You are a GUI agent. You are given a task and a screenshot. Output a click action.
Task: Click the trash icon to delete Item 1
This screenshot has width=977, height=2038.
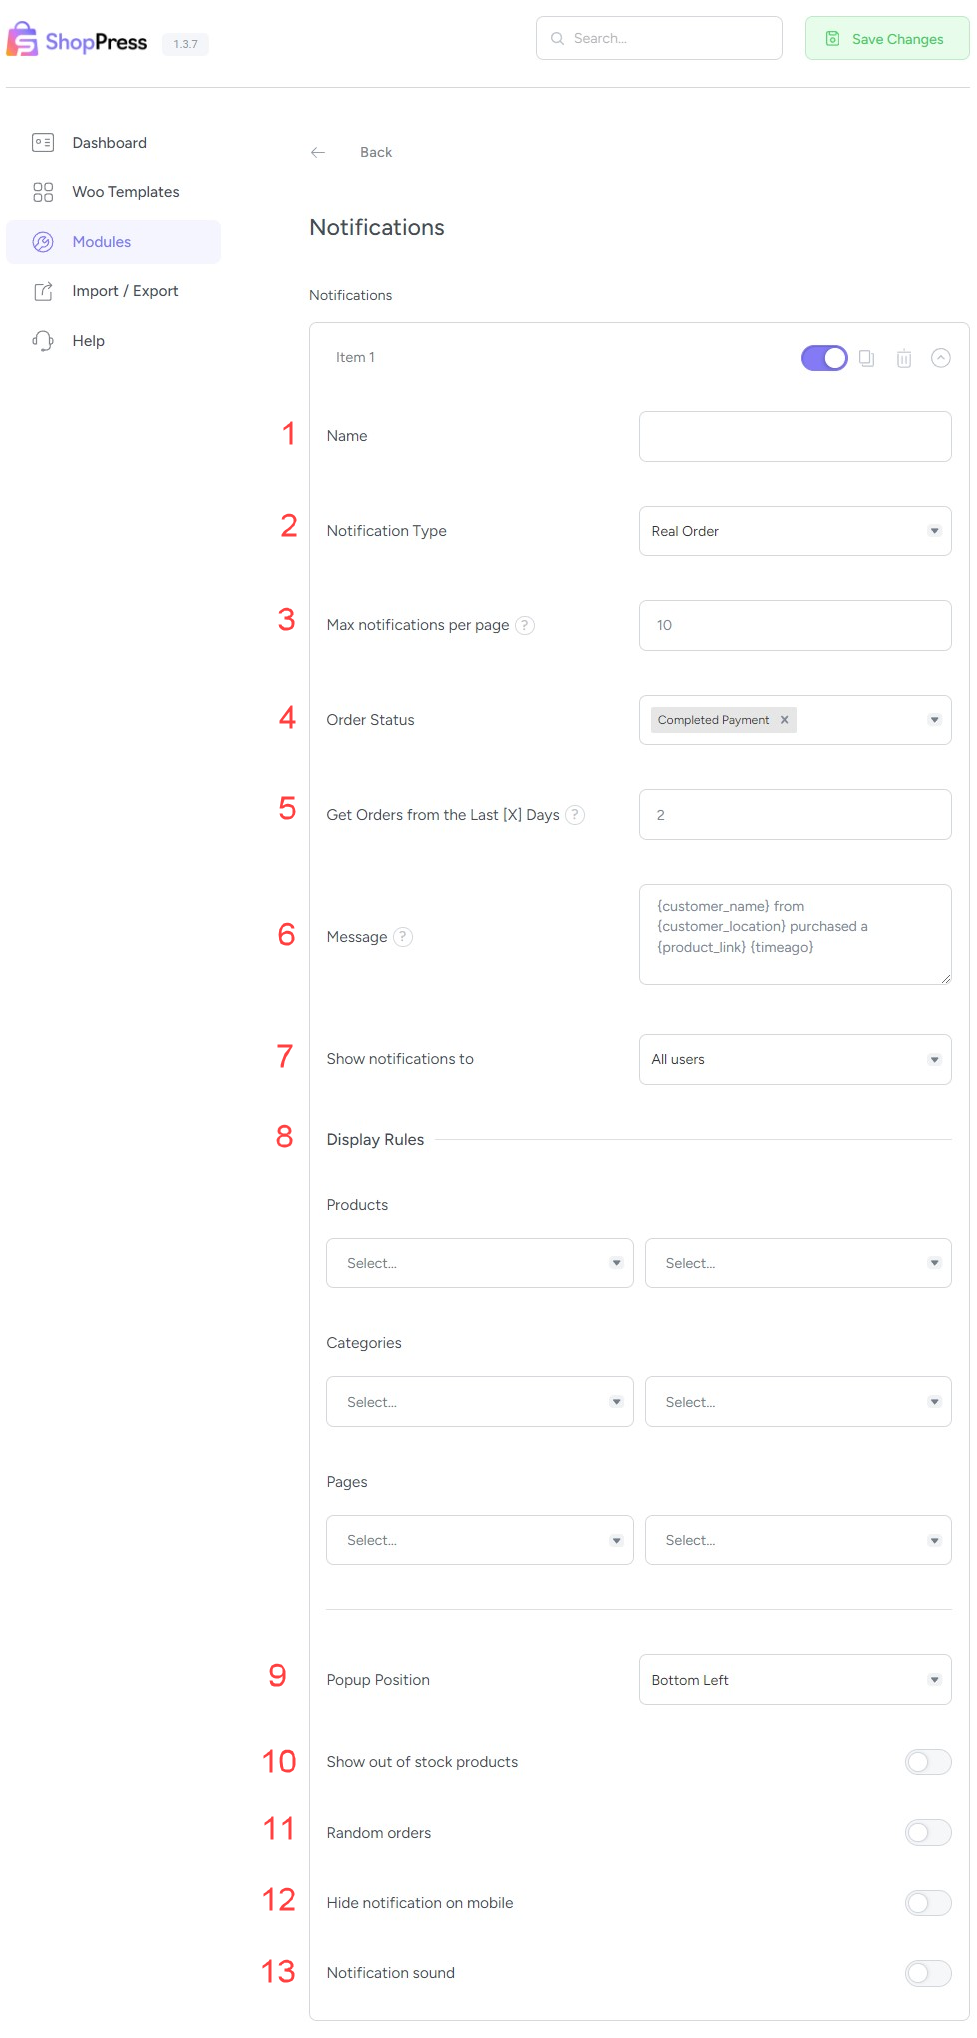tap(904, 358)
